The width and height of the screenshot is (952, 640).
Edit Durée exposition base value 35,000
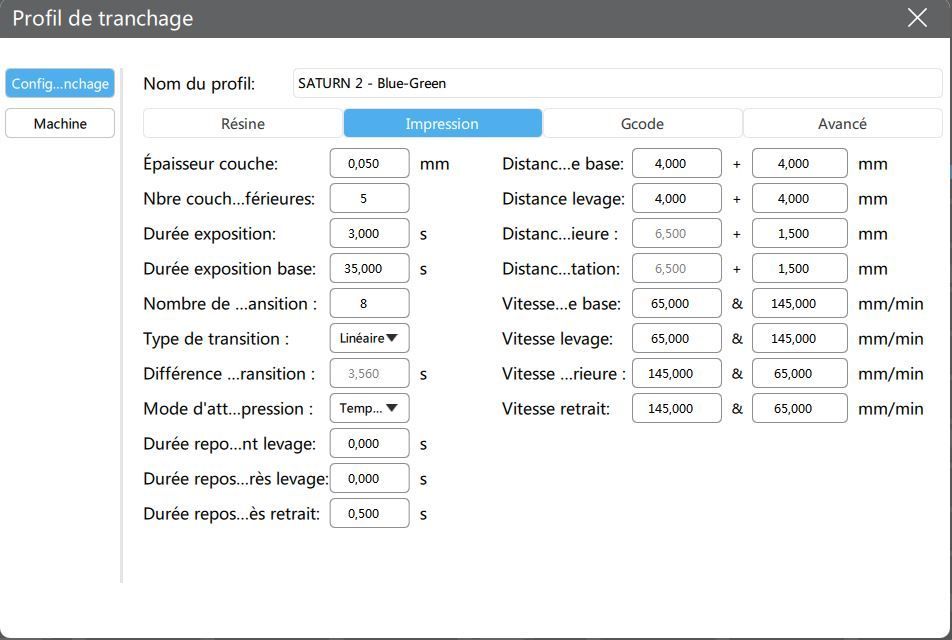[x=370, y=268]
